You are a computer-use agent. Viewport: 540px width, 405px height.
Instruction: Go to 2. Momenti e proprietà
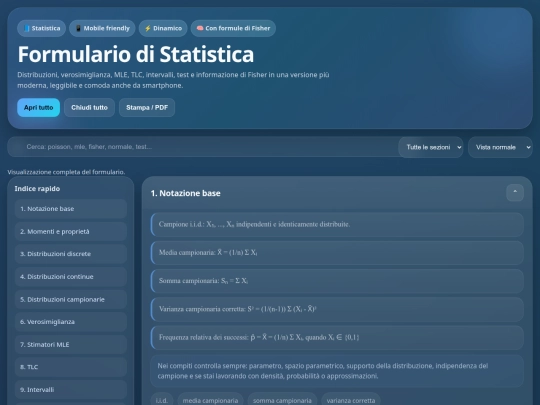point(71,231)
